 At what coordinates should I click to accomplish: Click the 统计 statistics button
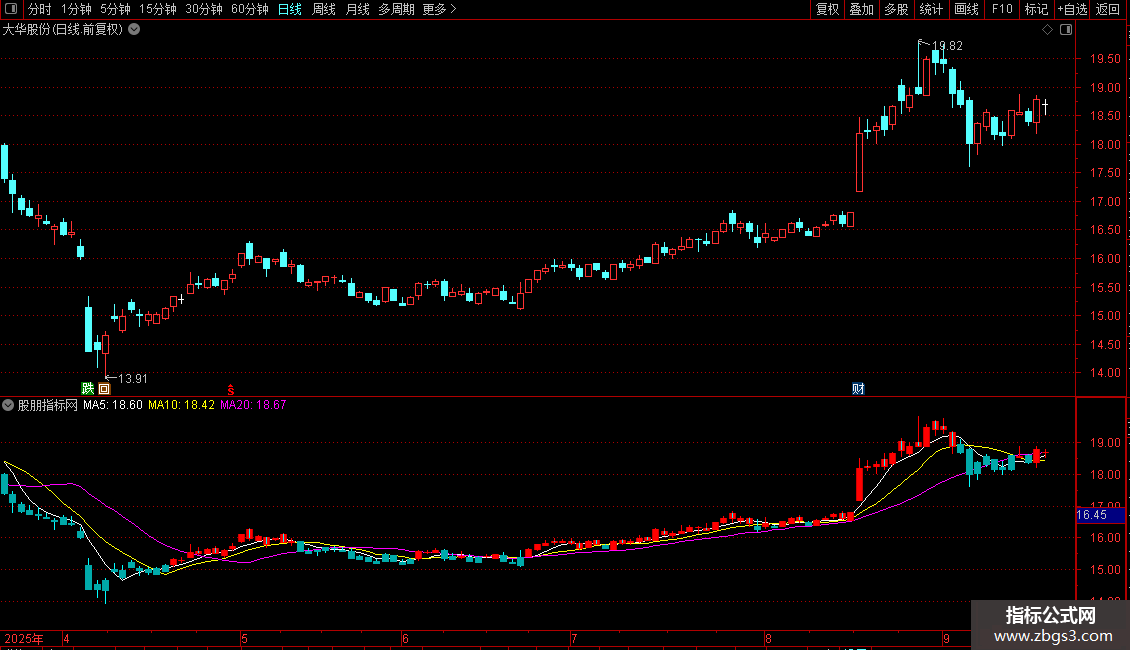(x=930, y=9)
